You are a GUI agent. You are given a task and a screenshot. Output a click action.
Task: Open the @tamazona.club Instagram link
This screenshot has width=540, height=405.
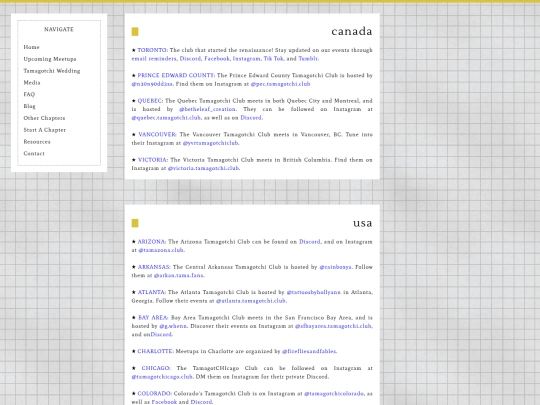pyautogui.click(x=161, y=250)
